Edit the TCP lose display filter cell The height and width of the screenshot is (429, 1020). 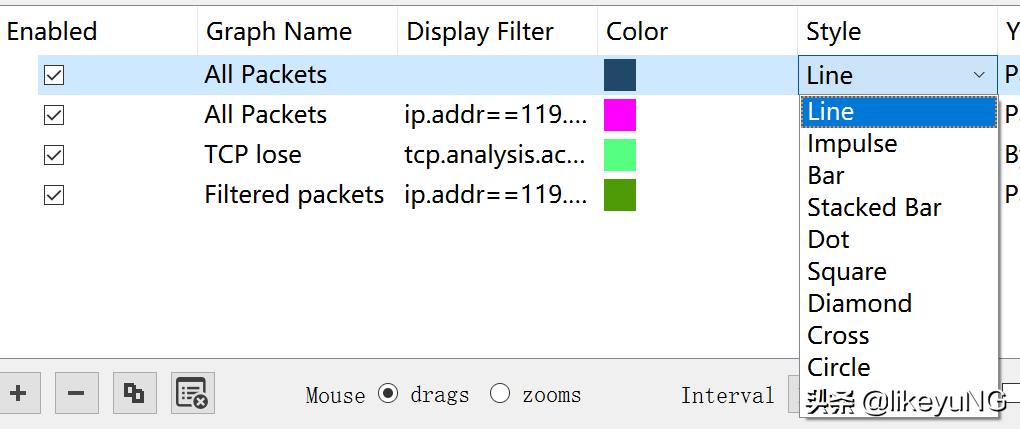[496, 155]
